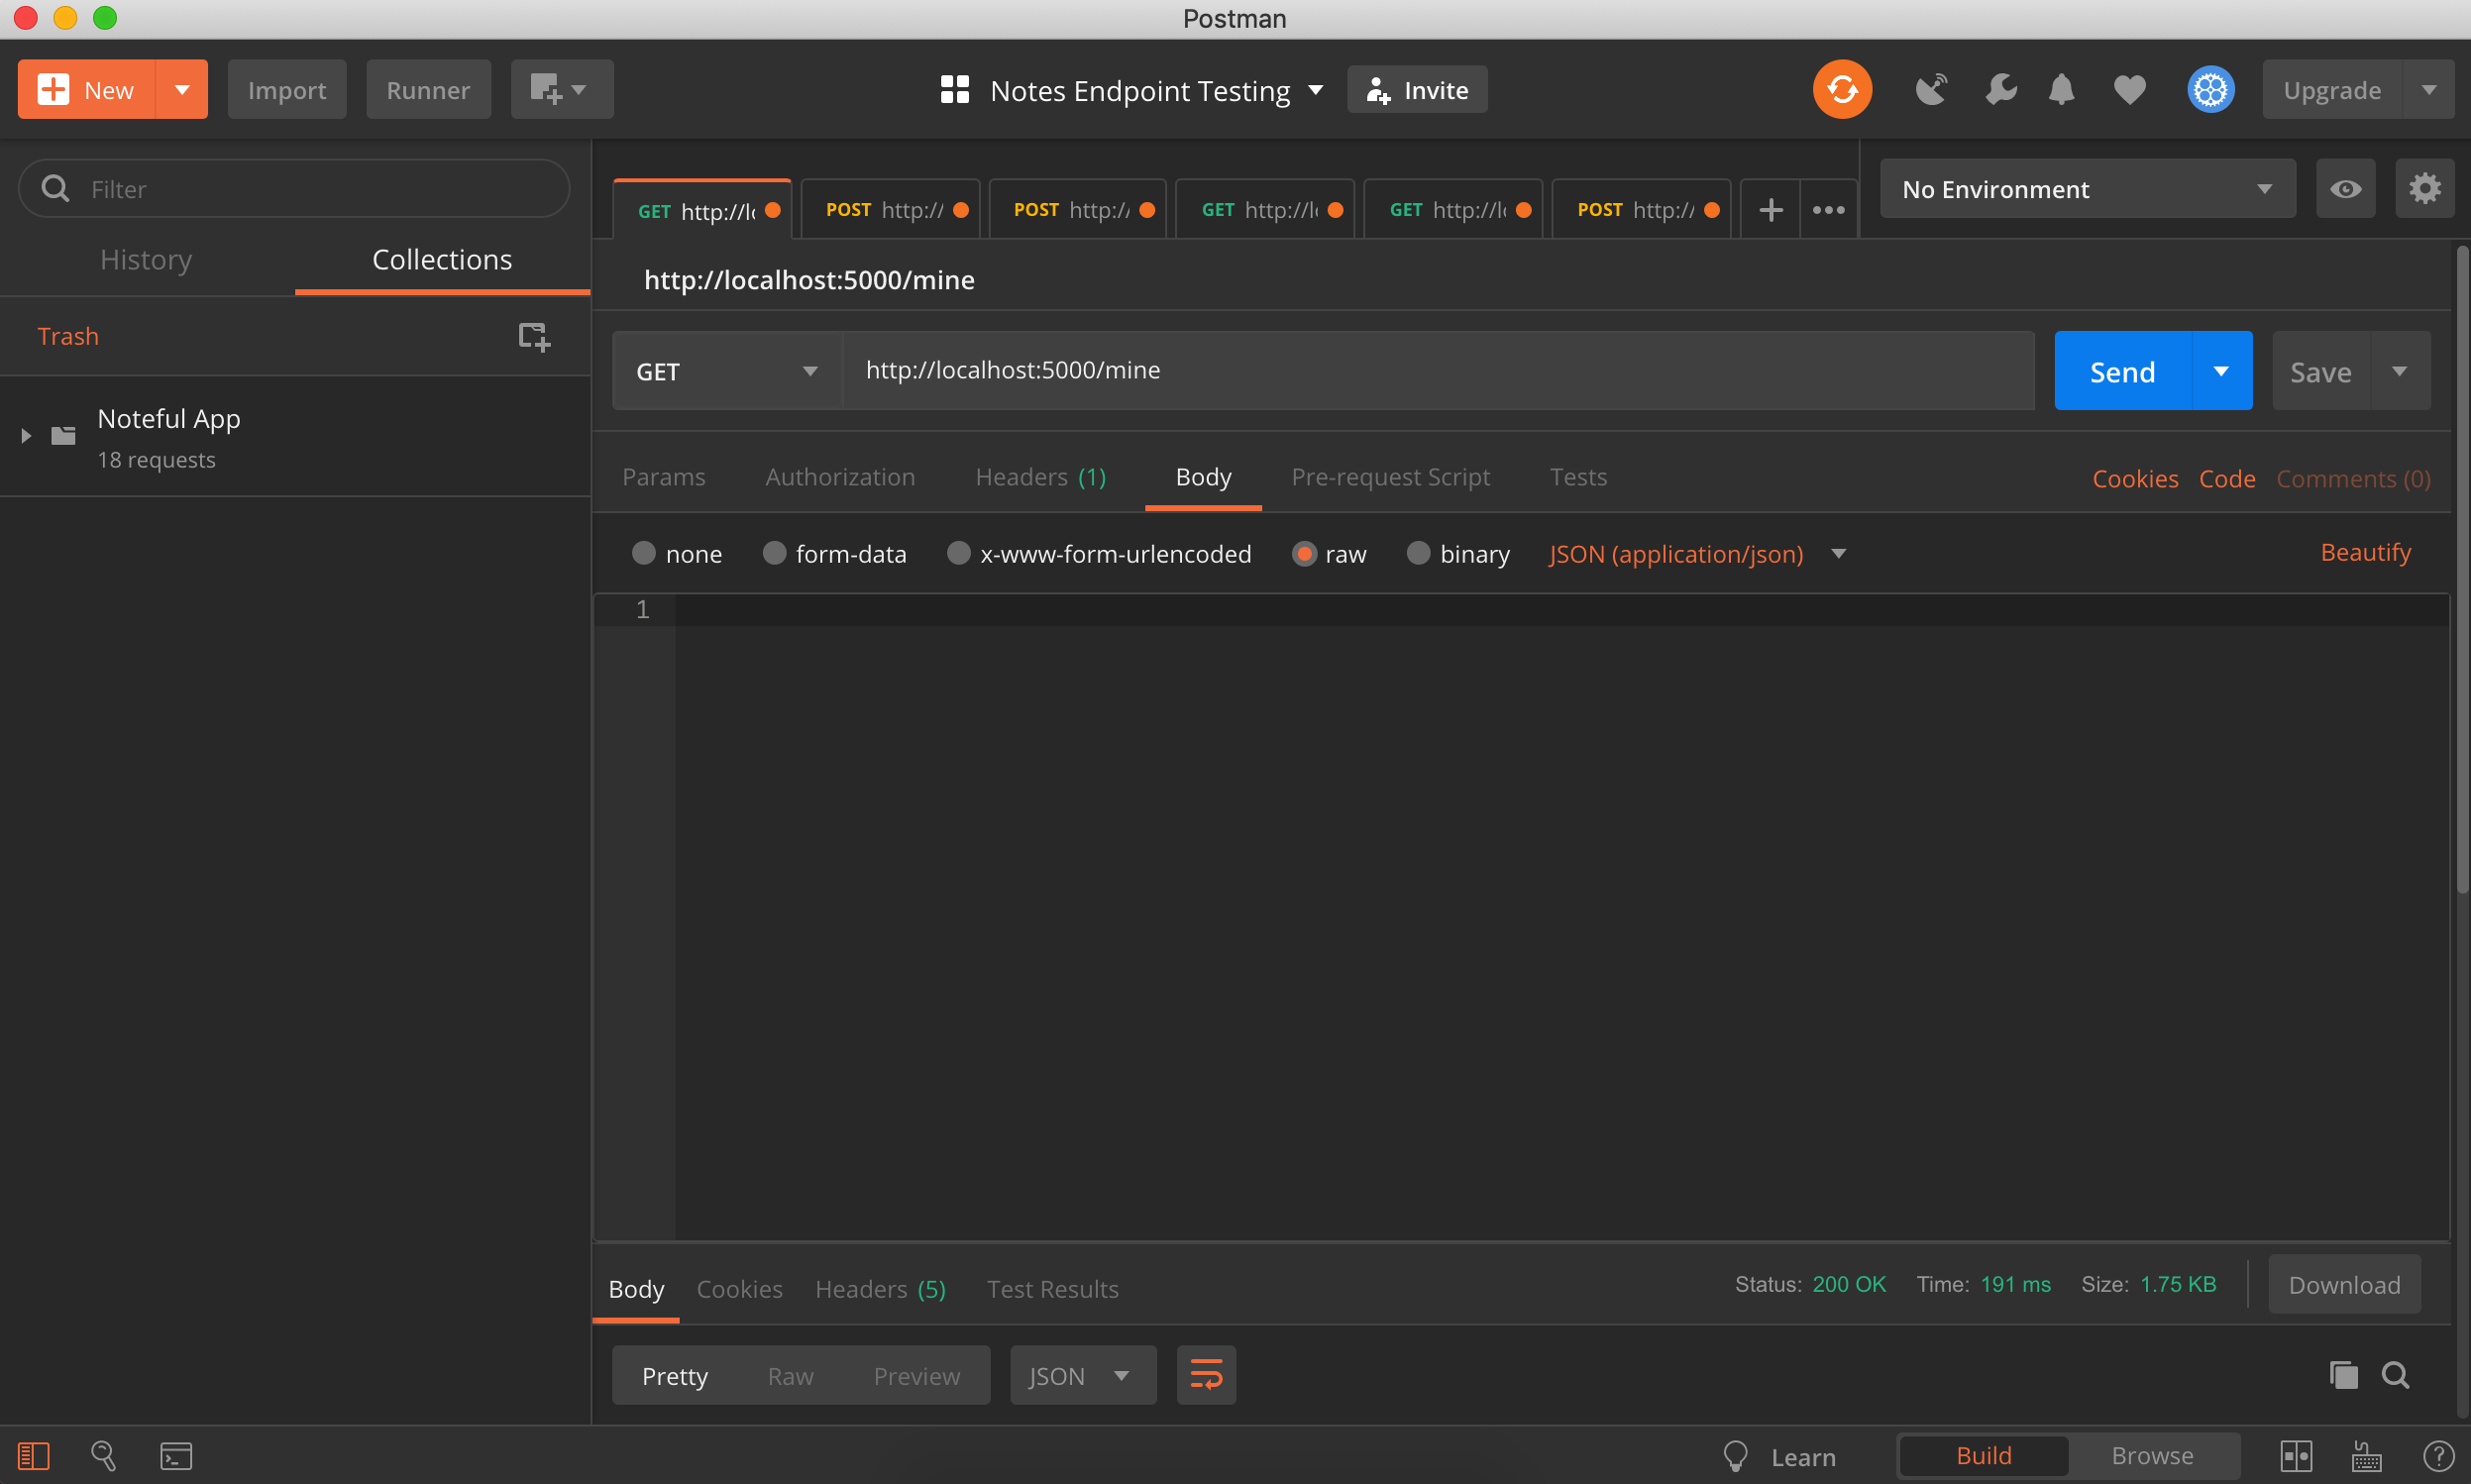Viewport: 2471px width, 1484px height.
Task: Select the binary body option
Action: coord(1418,553)
